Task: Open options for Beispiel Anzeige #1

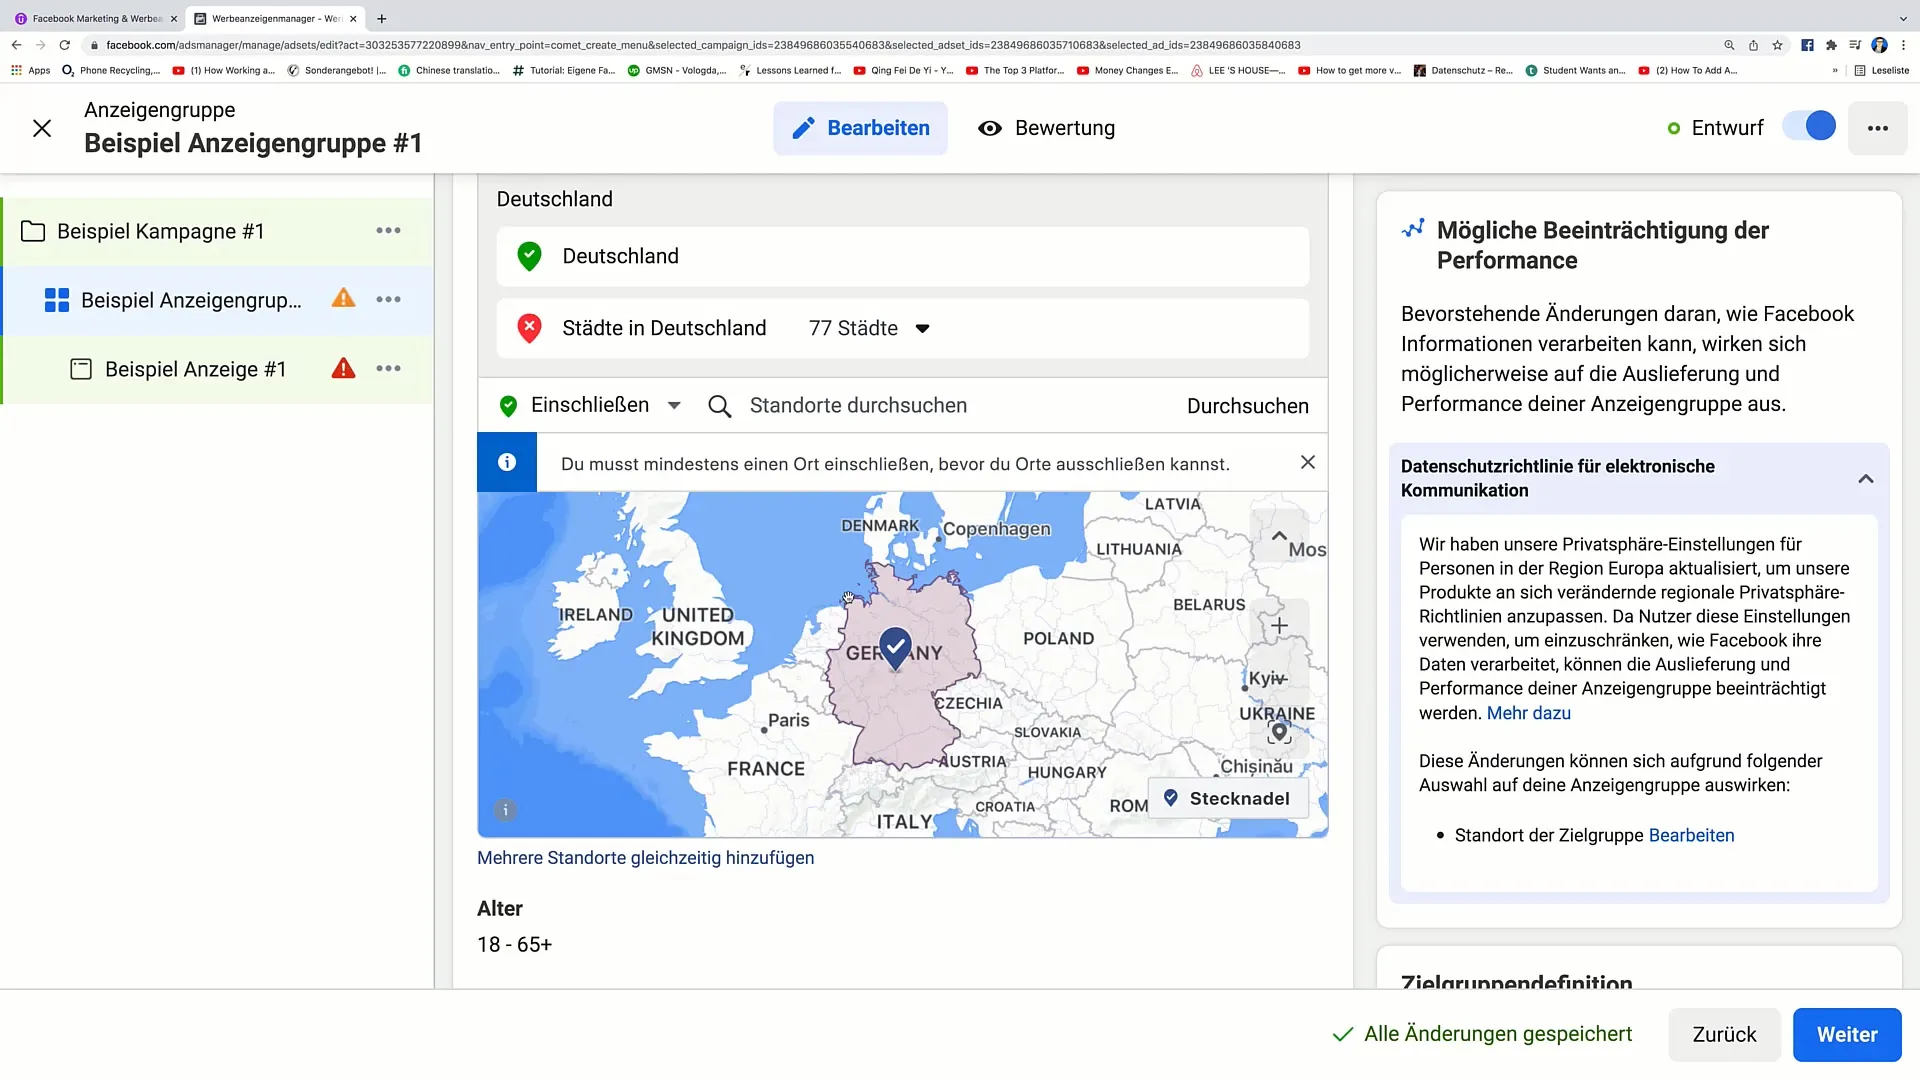Action: pos(388,369)
